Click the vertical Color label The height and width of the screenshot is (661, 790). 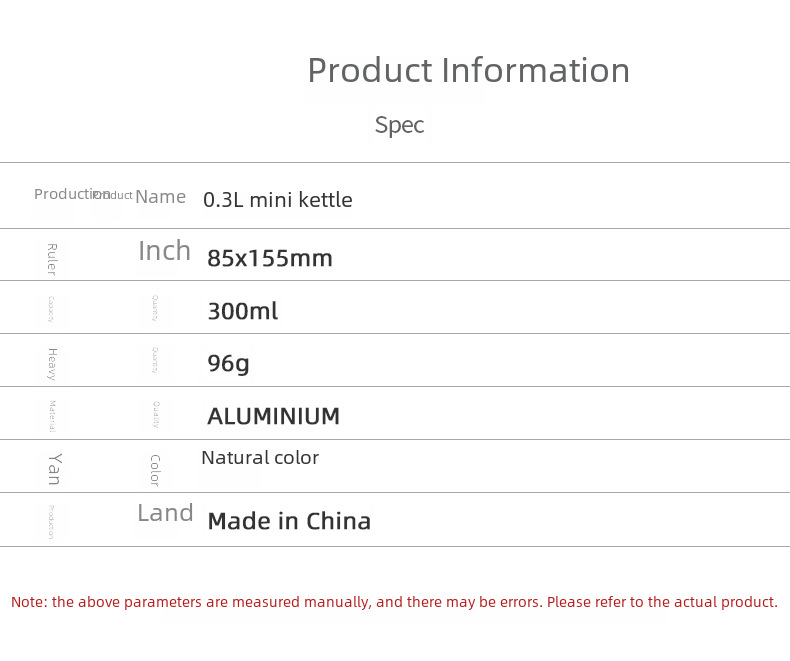point(155,468)
